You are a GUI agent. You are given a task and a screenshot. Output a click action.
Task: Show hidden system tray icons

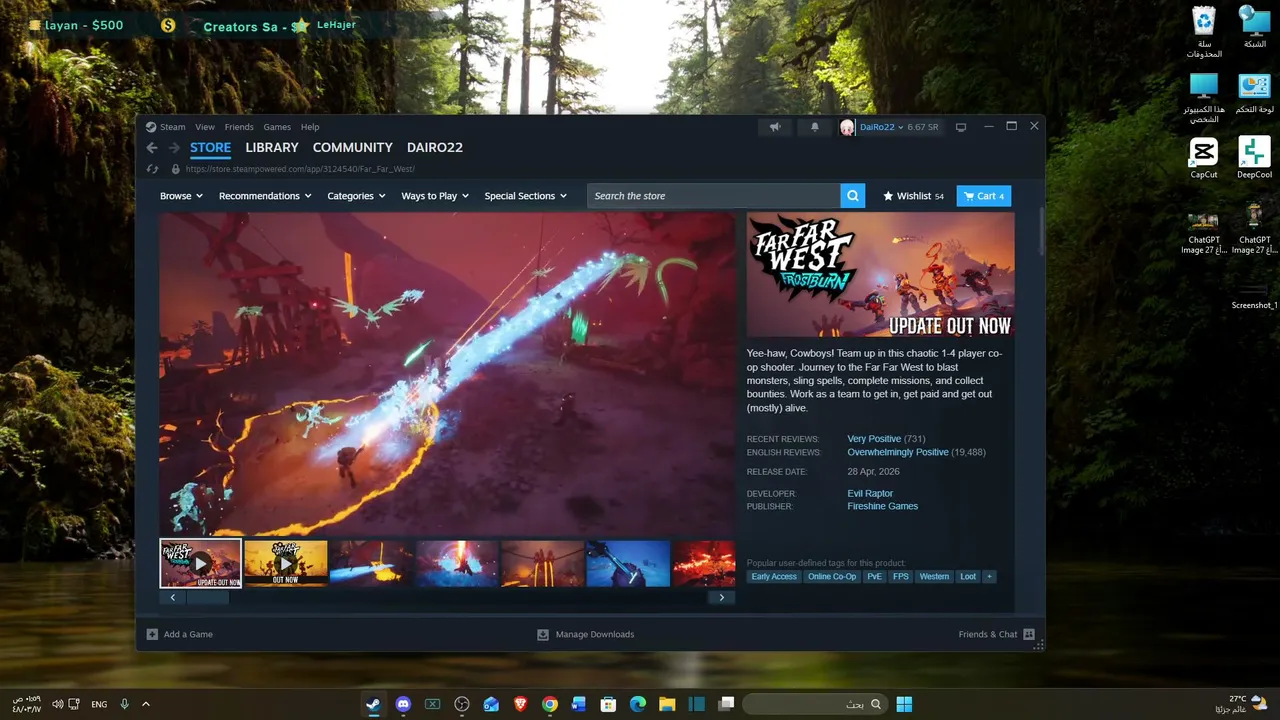click(x=146, y=704)
